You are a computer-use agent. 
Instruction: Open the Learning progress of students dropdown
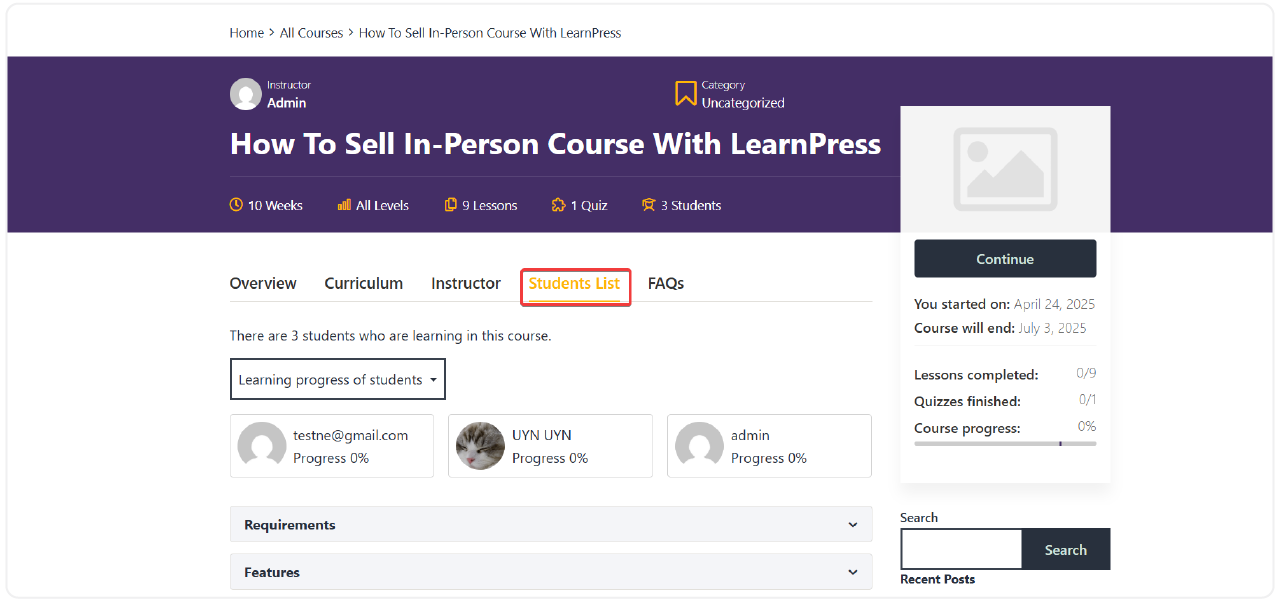pyautogui.click(x=337, y=379)
